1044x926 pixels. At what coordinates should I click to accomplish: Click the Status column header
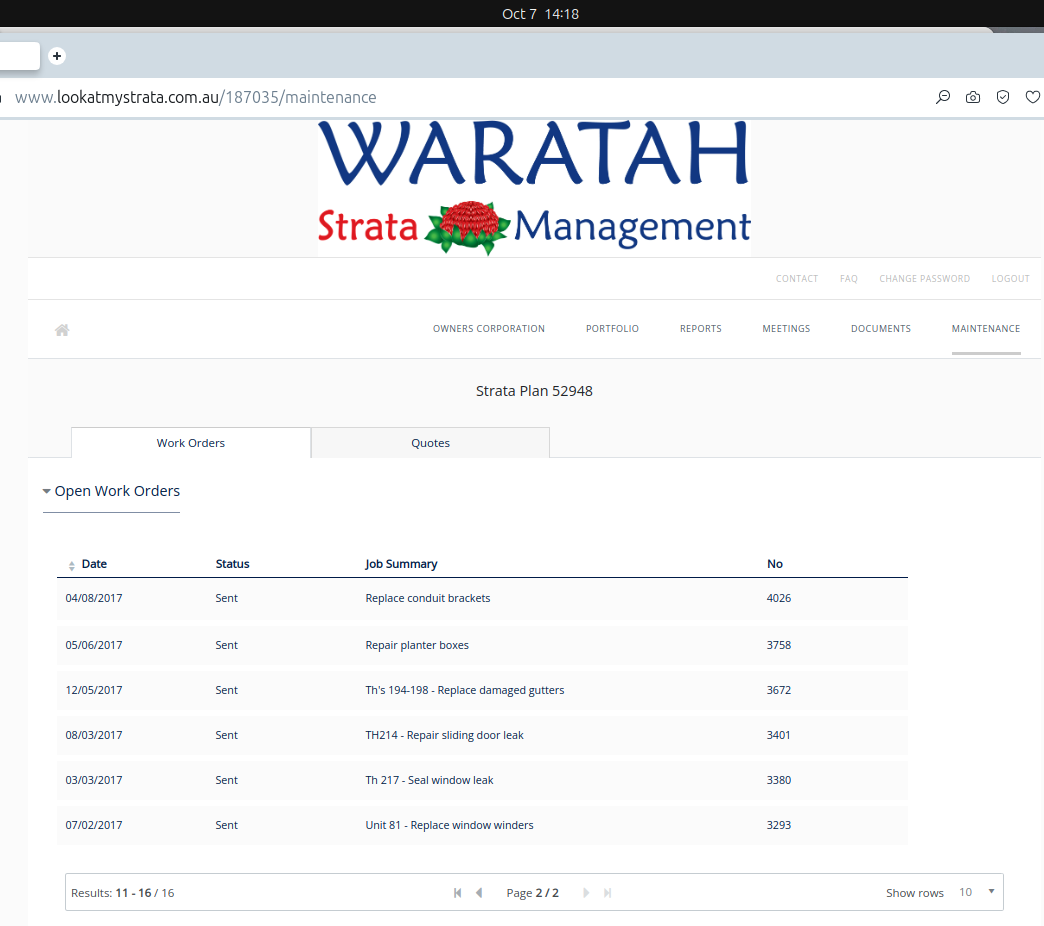[232, 564]
